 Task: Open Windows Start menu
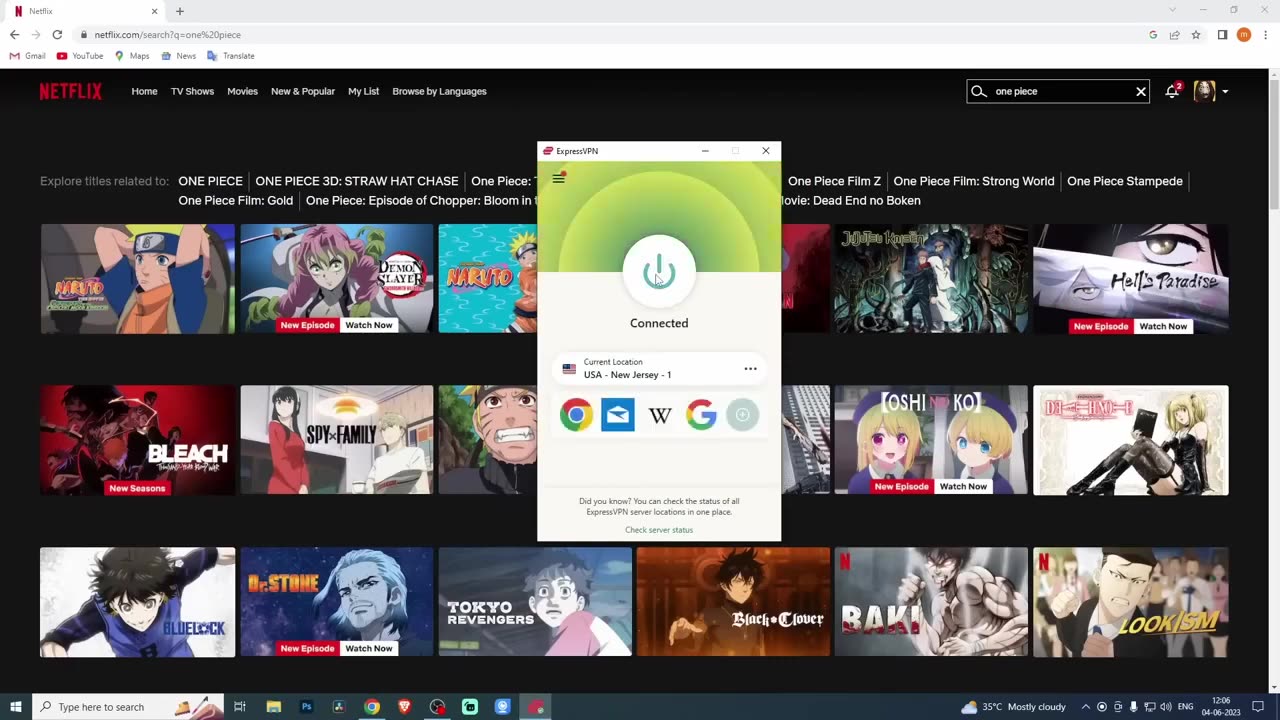[16, 707]
